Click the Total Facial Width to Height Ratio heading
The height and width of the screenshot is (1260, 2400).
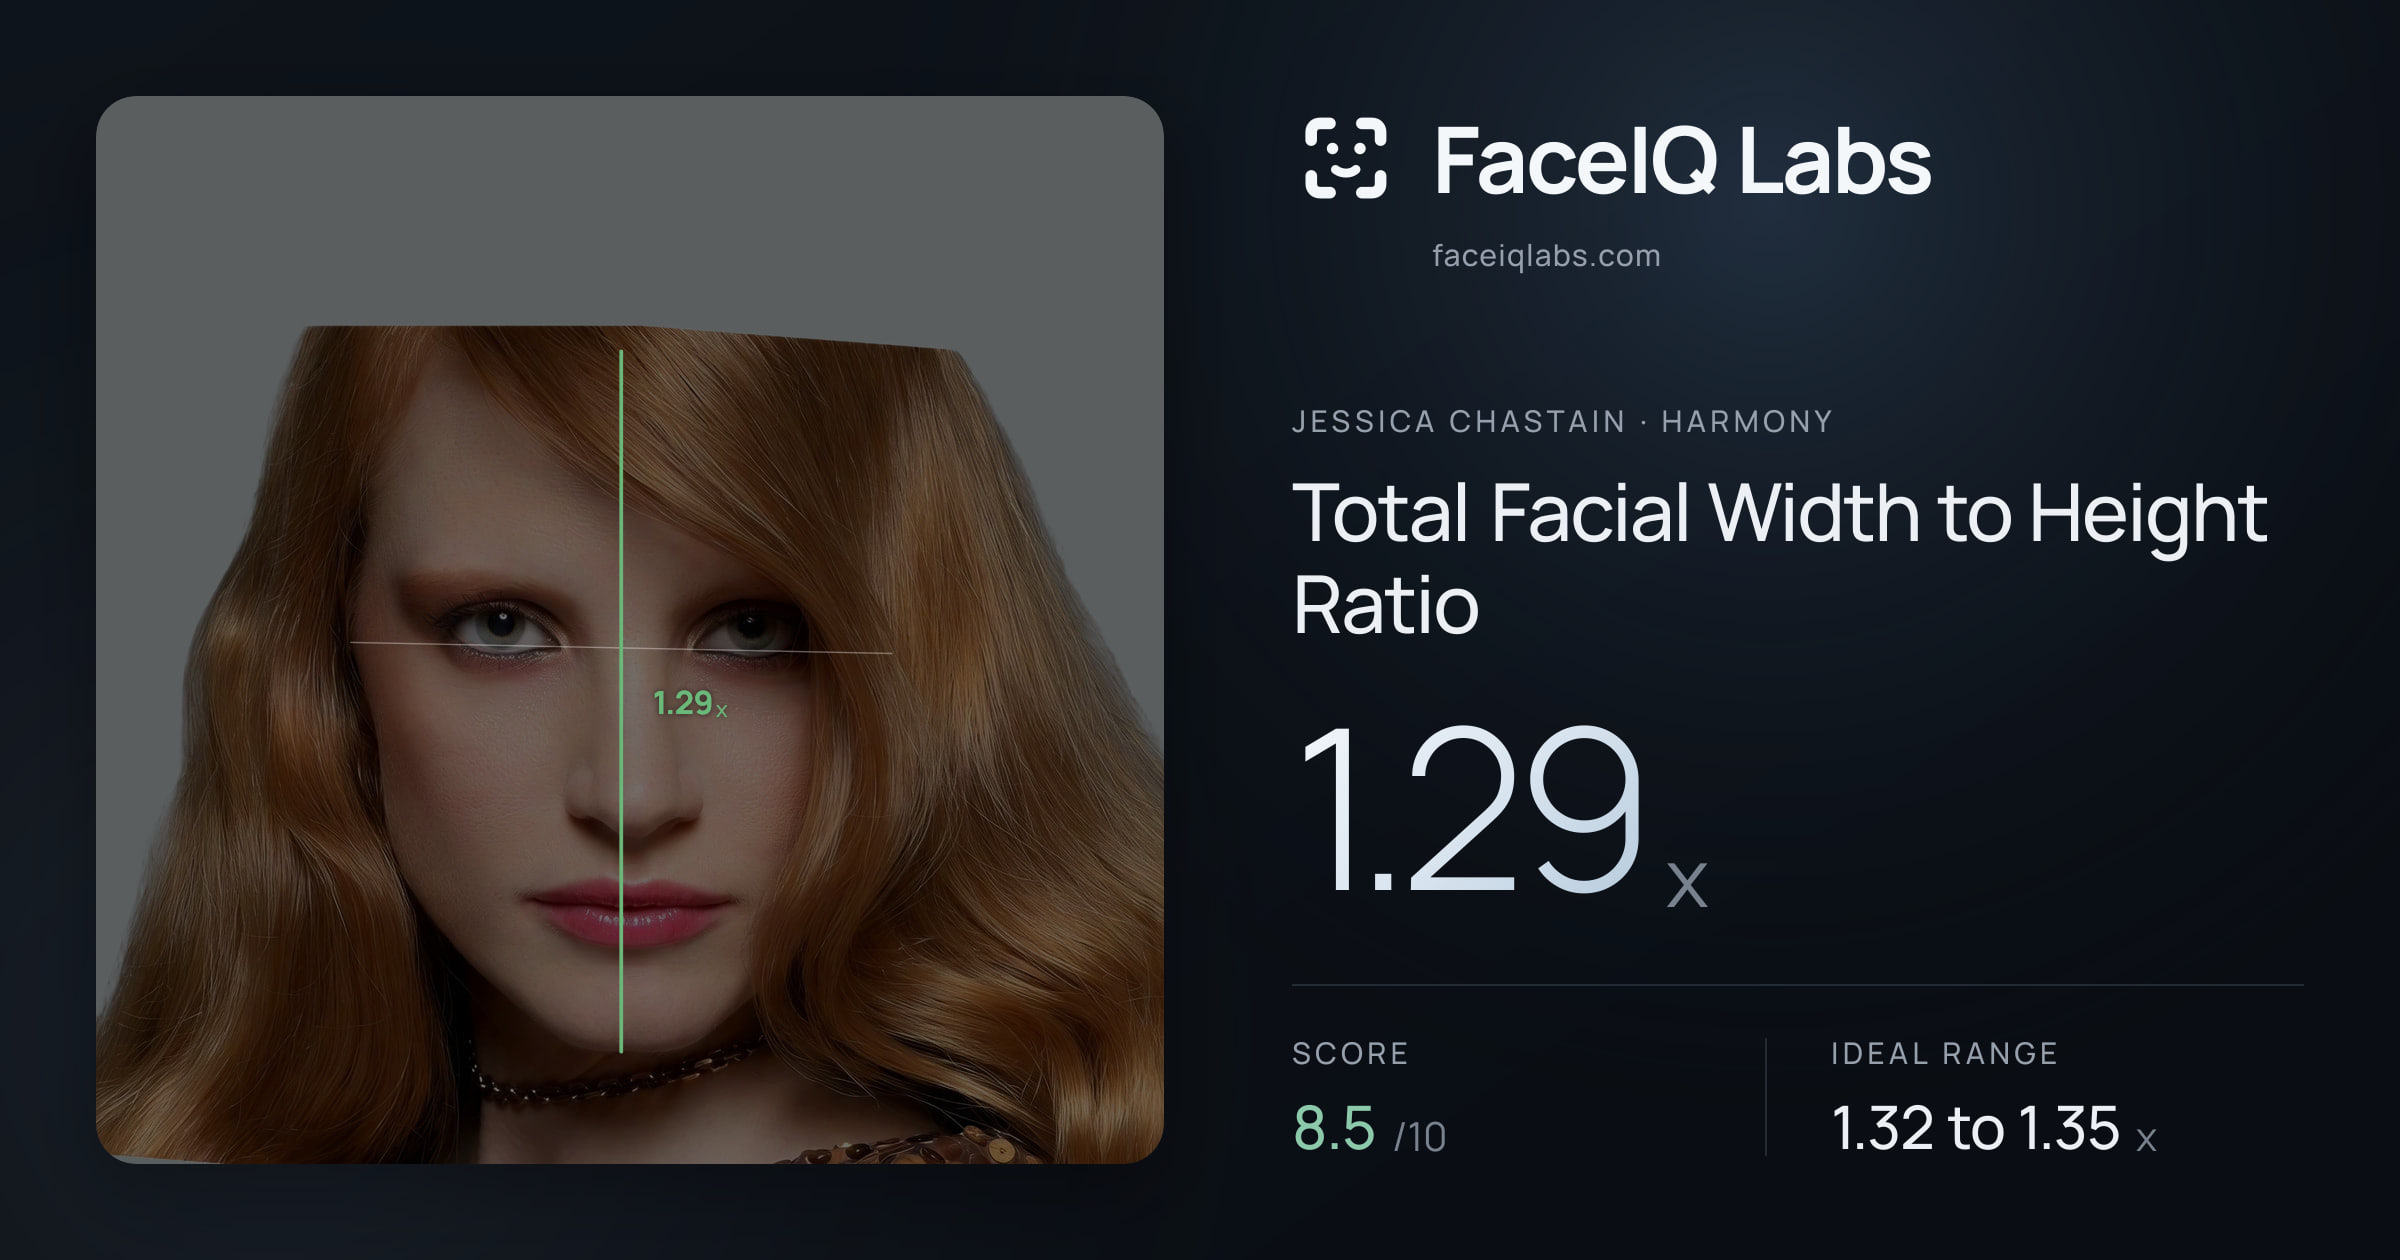coord(1780,558)
